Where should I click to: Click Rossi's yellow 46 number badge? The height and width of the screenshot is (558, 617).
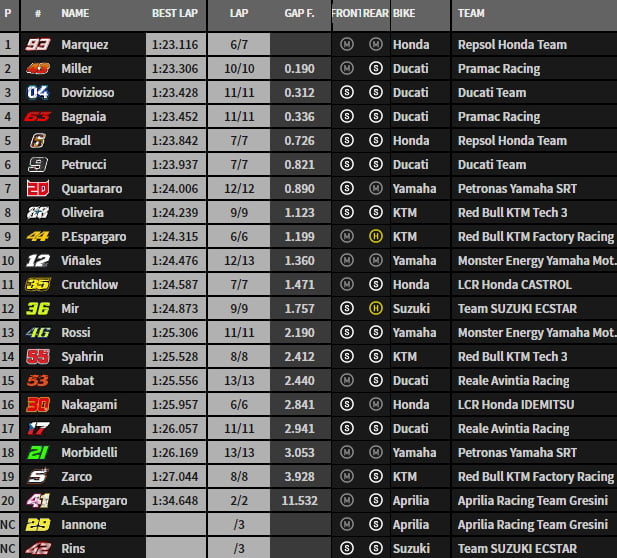(37, 333)
